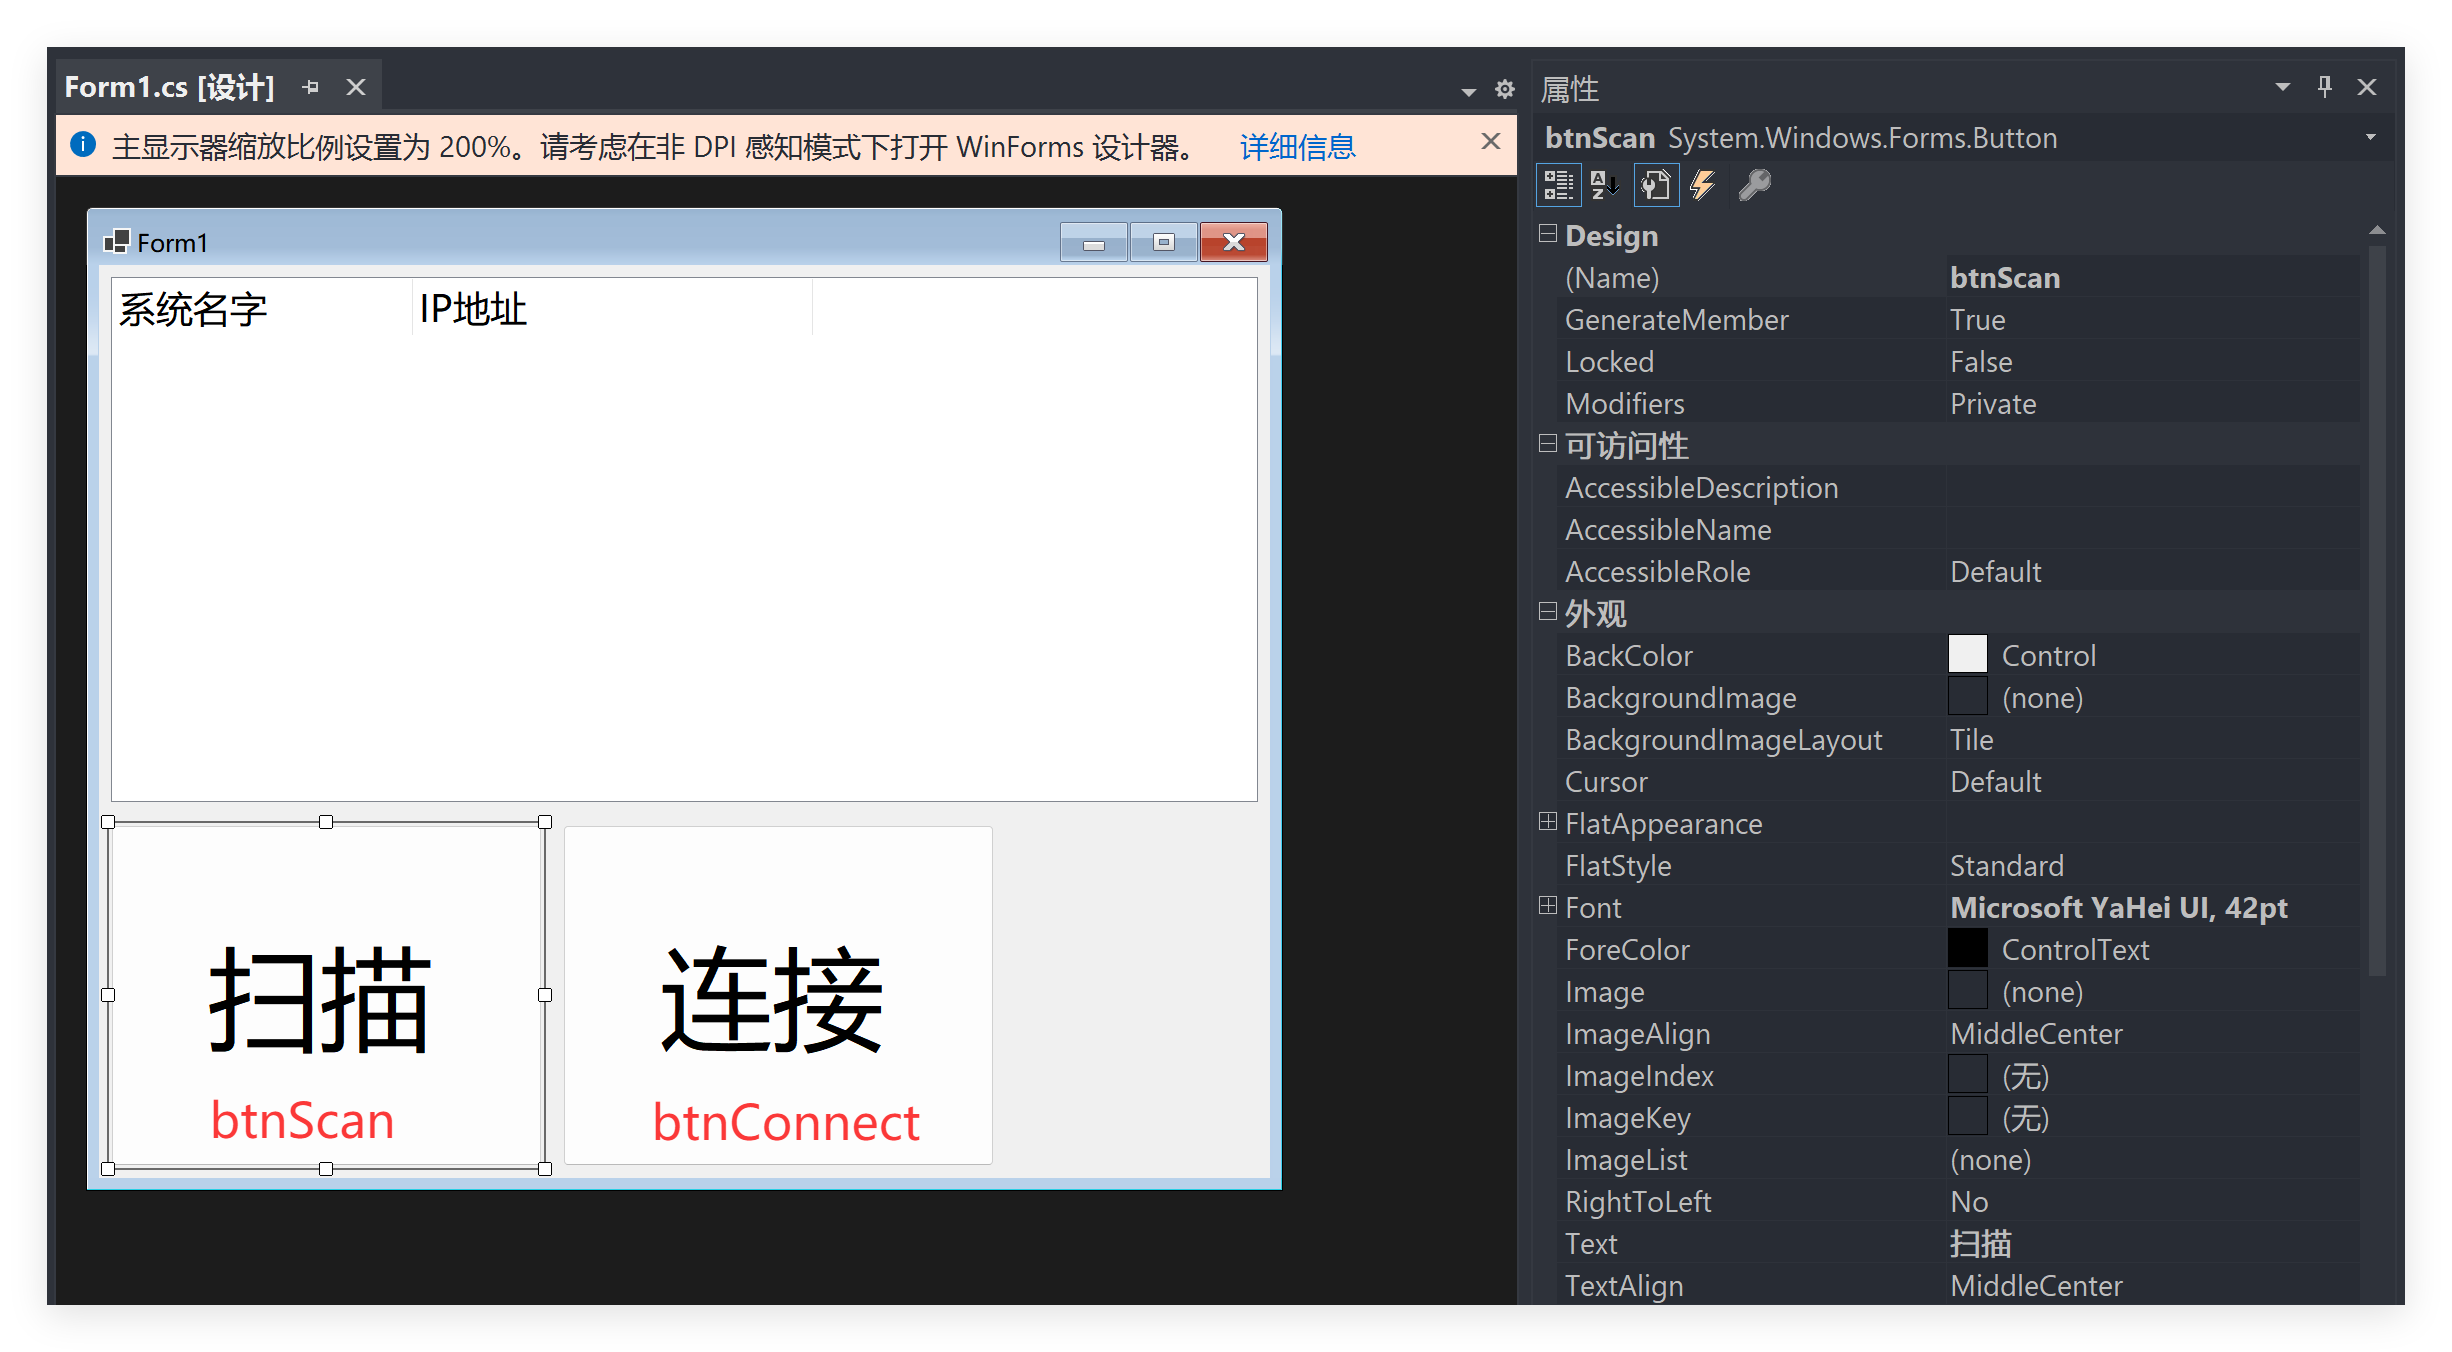Maximize the Form1 designer window
This screenshot has height=1352, width=2452.
(1163, 242)
